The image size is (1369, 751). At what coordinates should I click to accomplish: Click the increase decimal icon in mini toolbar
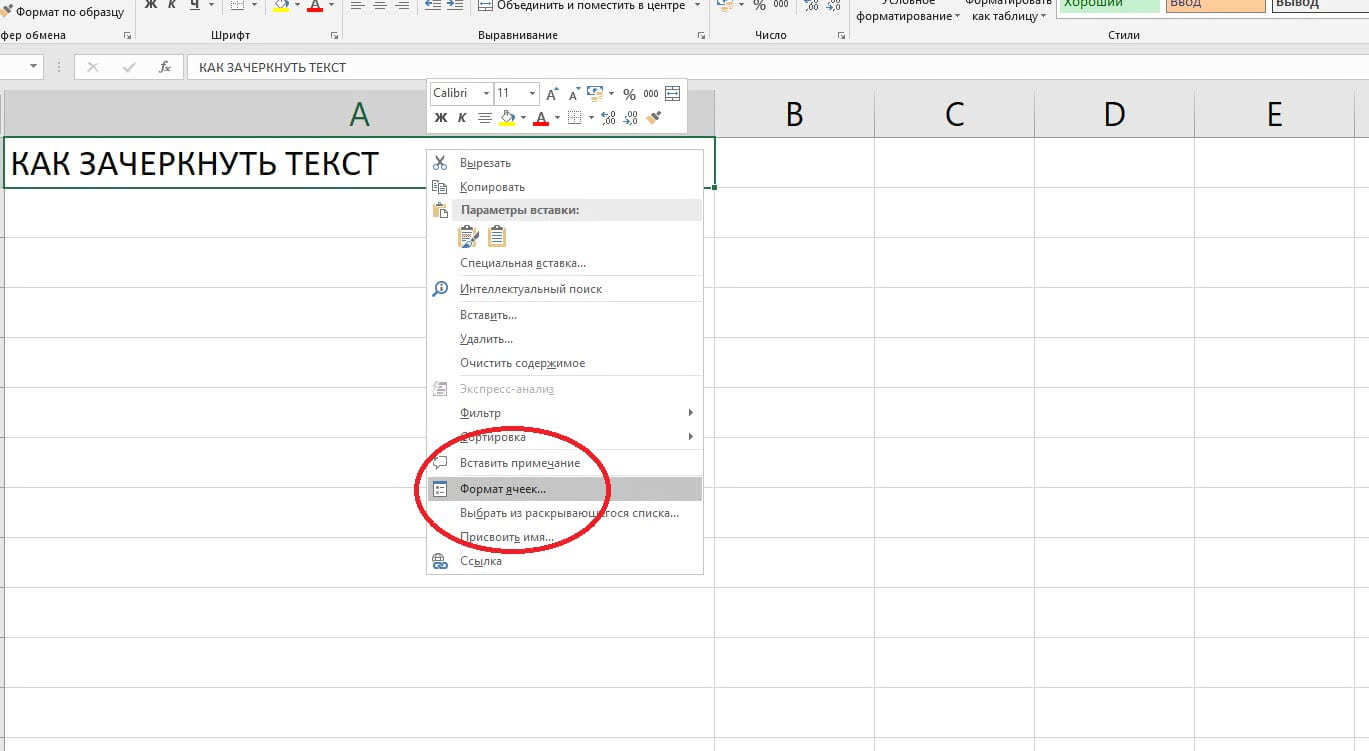click(x=610, y=118)
